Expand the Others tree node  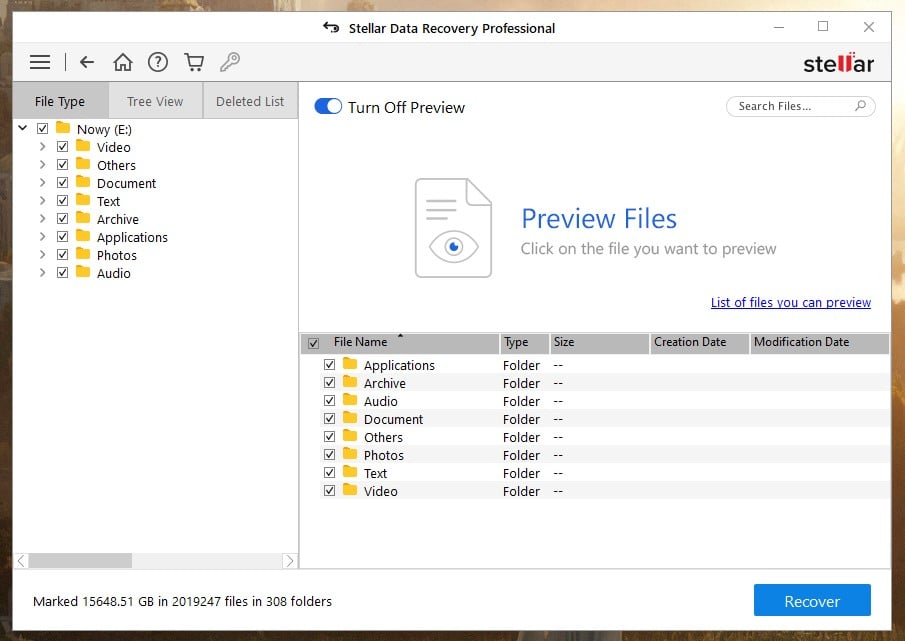click(42, 164)
